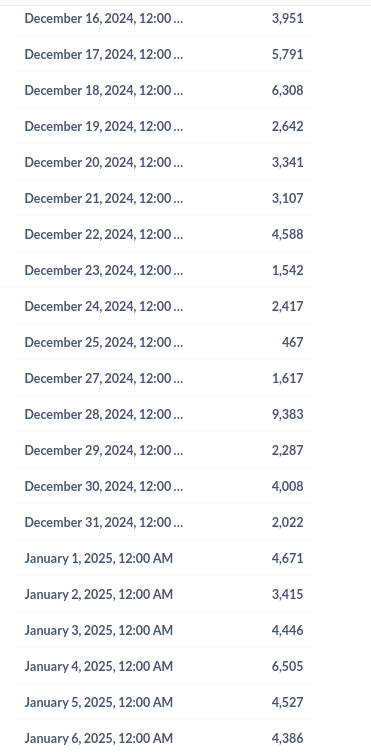Click the 3,415 value cell

287,594
